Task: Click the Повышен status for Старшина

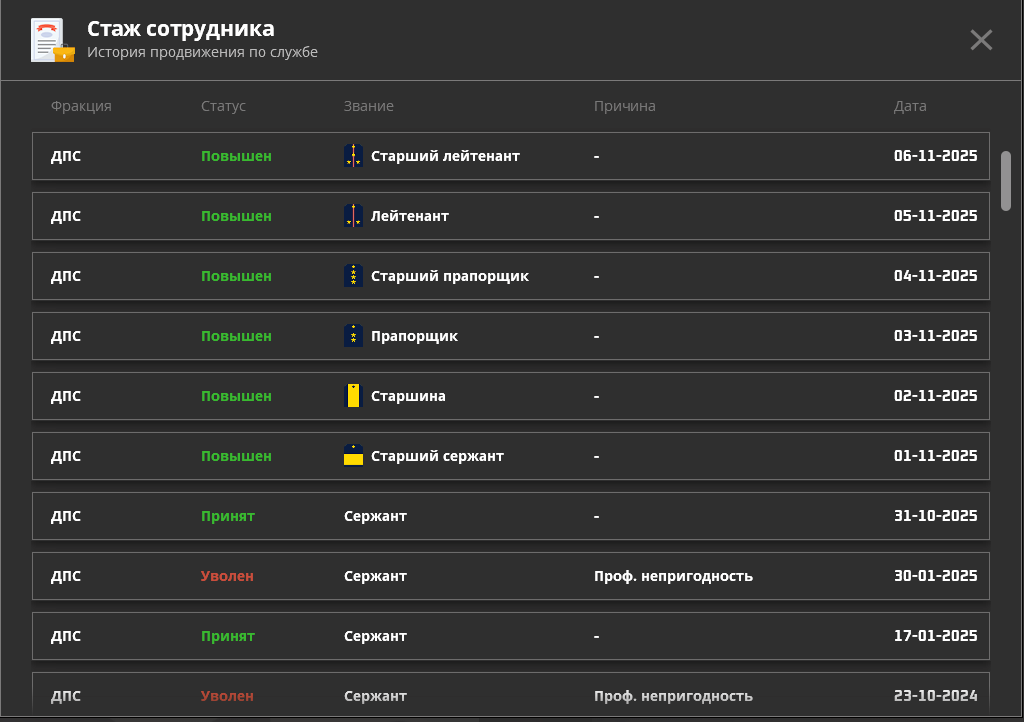Action: 236,396
